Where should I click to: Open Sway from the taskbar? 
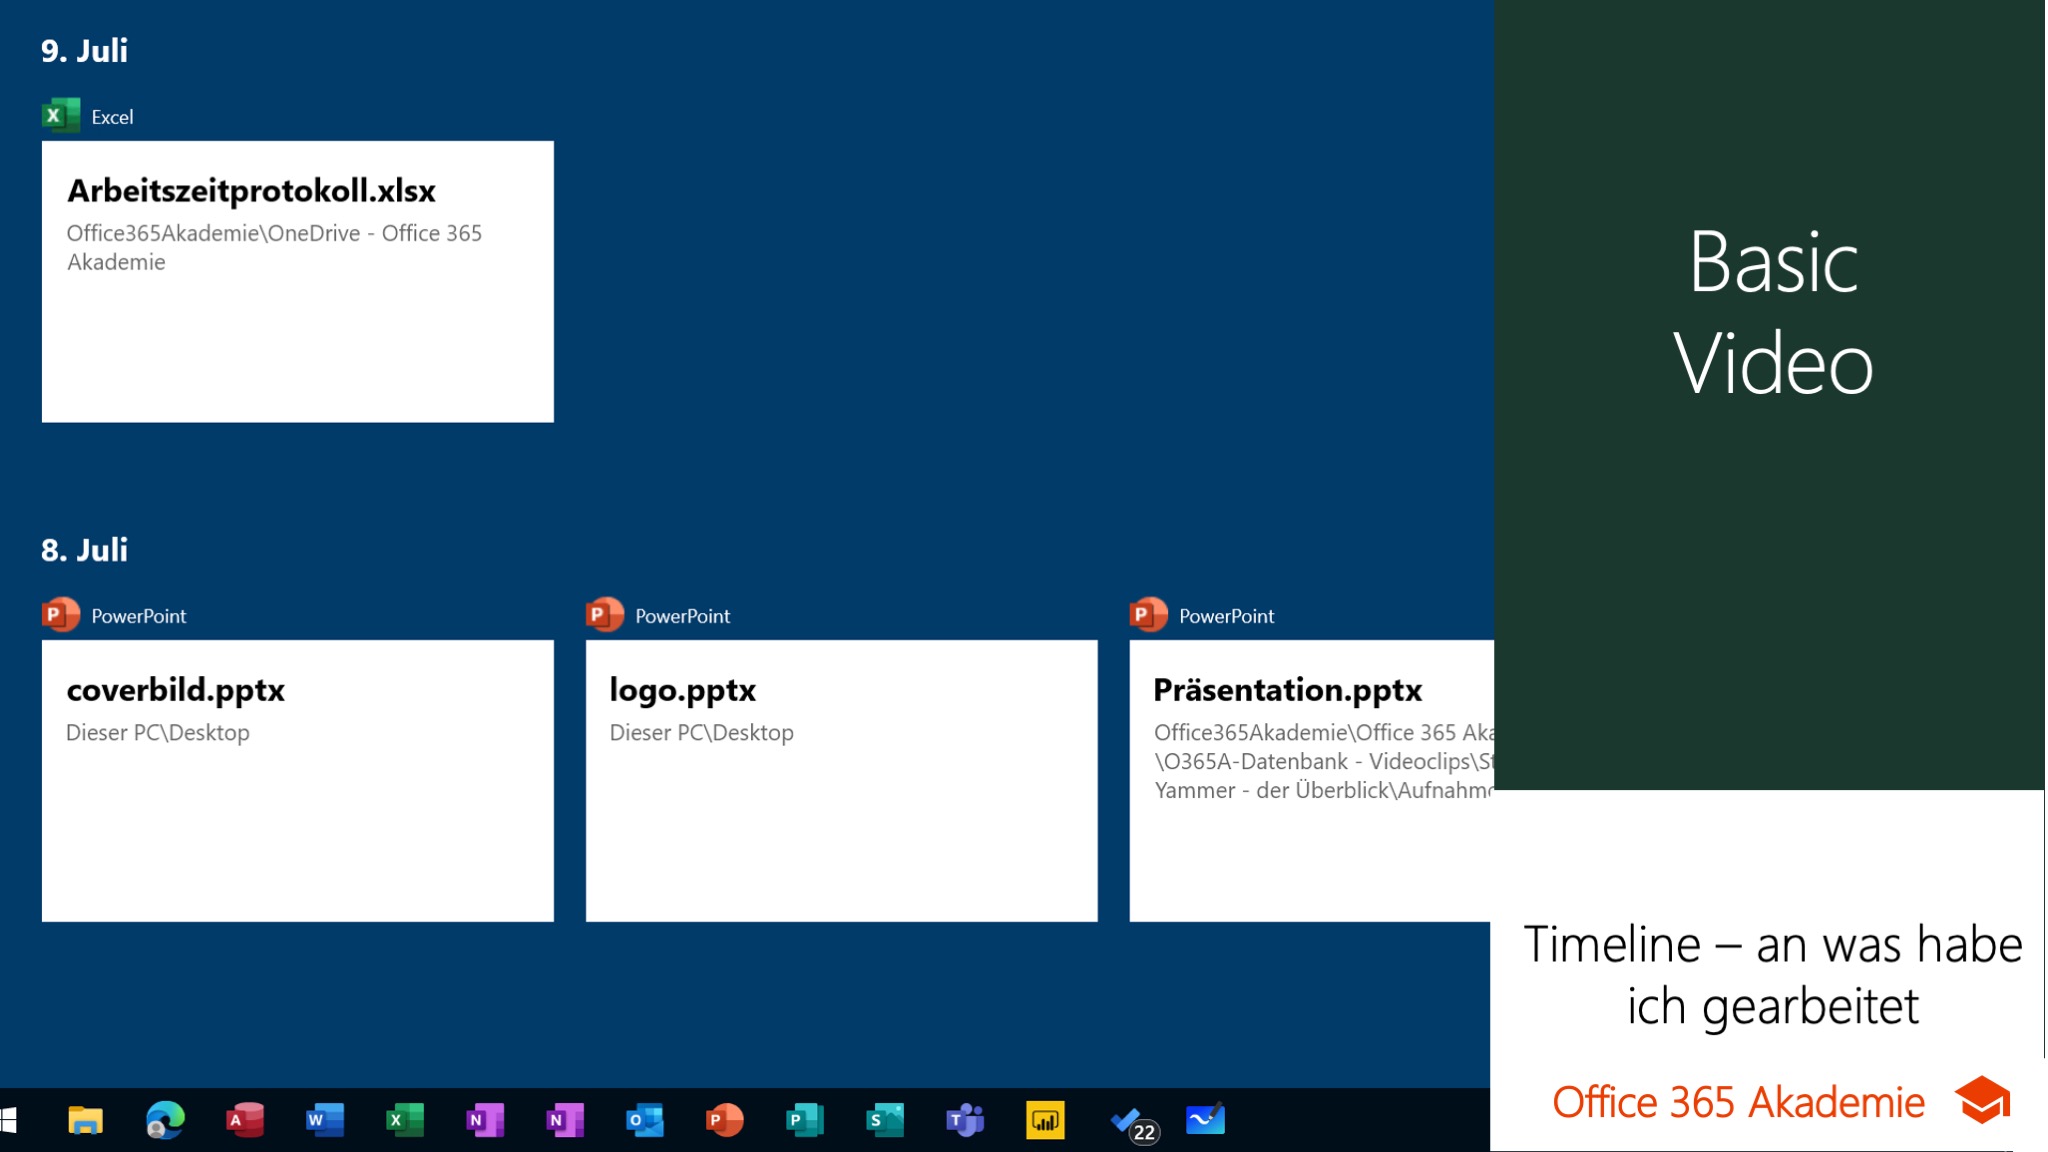click(x=885, y=1120)
